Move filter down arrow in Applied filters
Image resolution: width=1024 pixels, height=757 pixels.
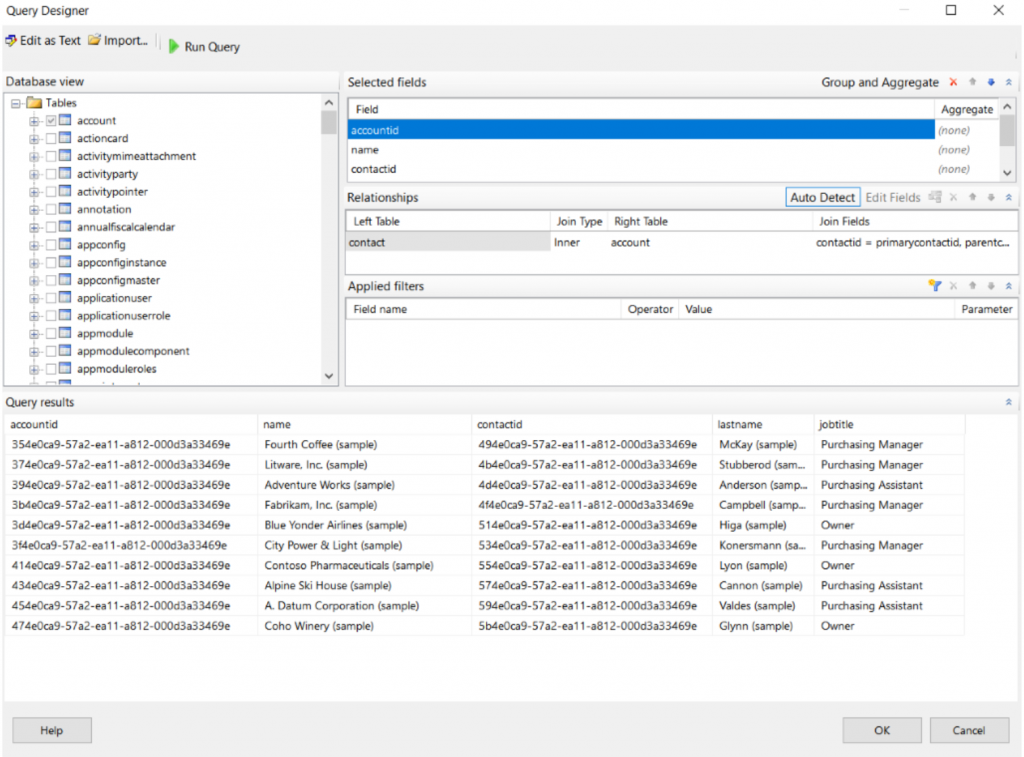point(991,286)
